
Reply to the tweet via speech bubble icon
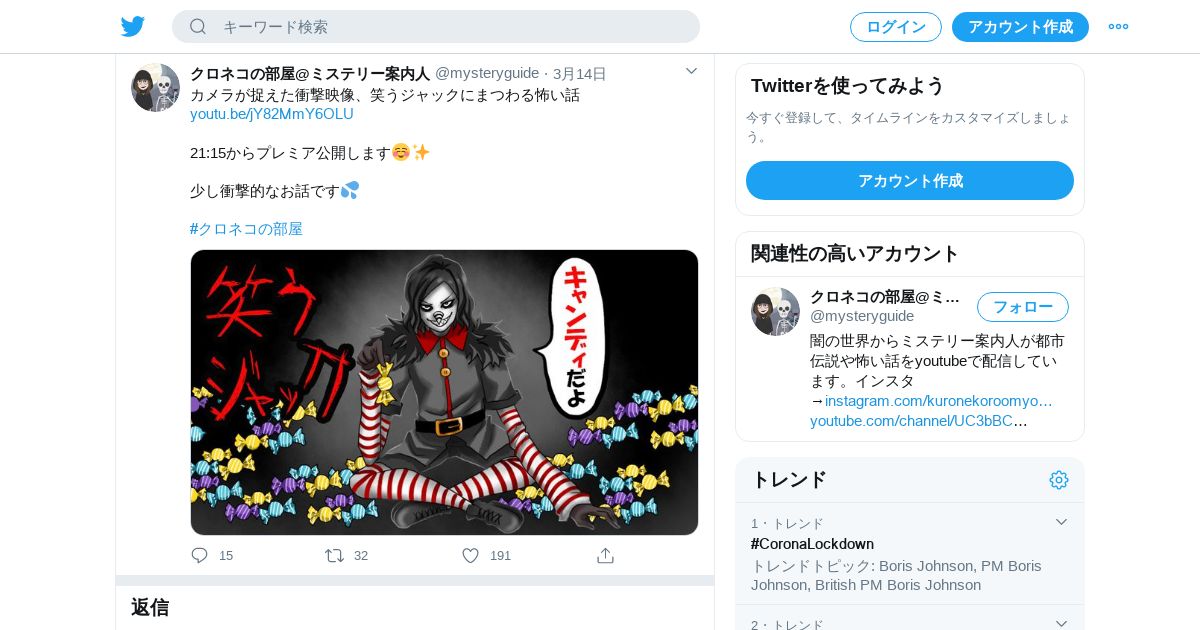tap(199, 555)
